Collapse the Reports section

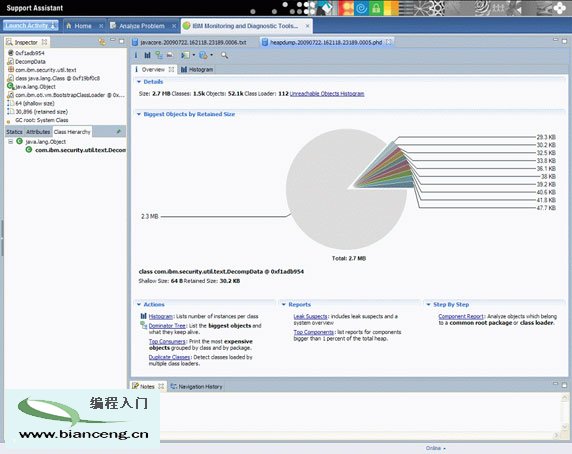[x=283, y=304]
